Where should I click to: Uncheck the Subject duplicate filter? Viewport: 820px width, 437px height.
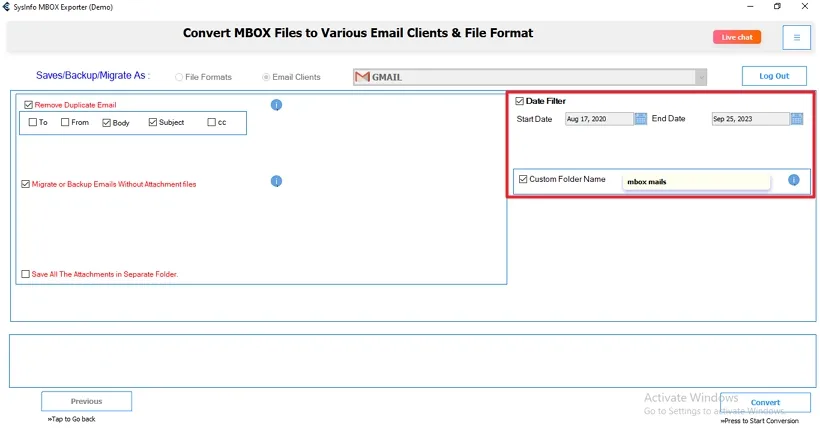point(153,122)
